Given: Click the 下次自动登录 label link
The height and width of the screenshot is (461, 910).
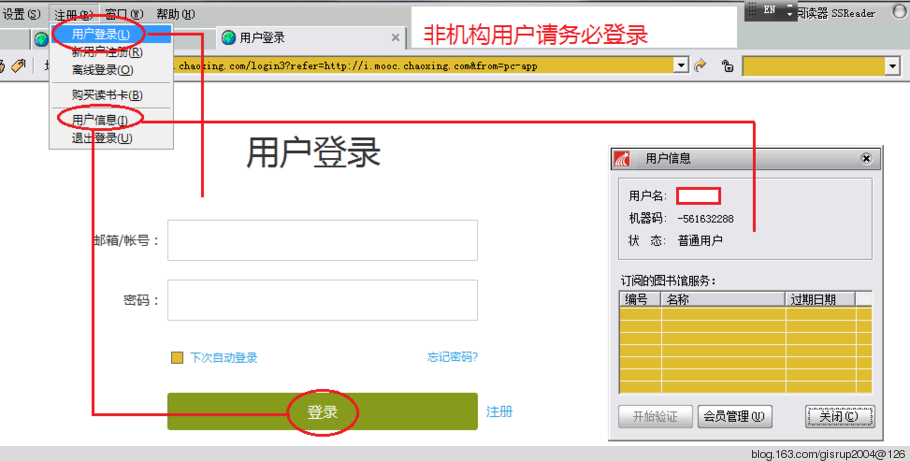Looking at the screenshot, I should point(223,358).
